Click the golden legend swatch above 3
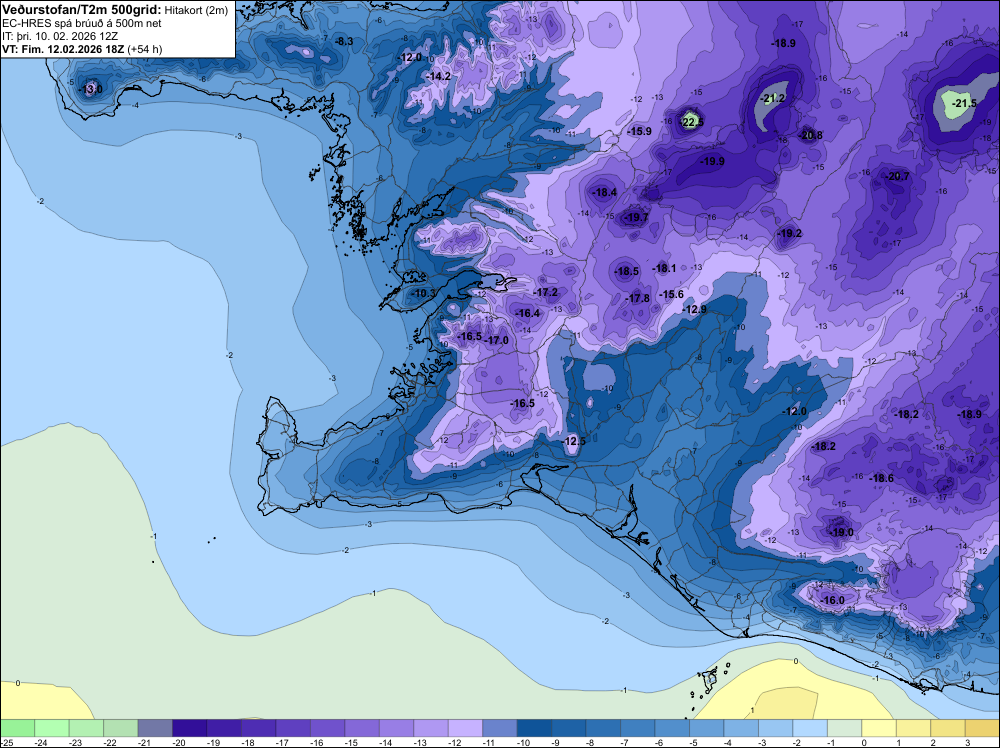The width and height of the screenshot is (1000, 748). [x=982, y=728]
